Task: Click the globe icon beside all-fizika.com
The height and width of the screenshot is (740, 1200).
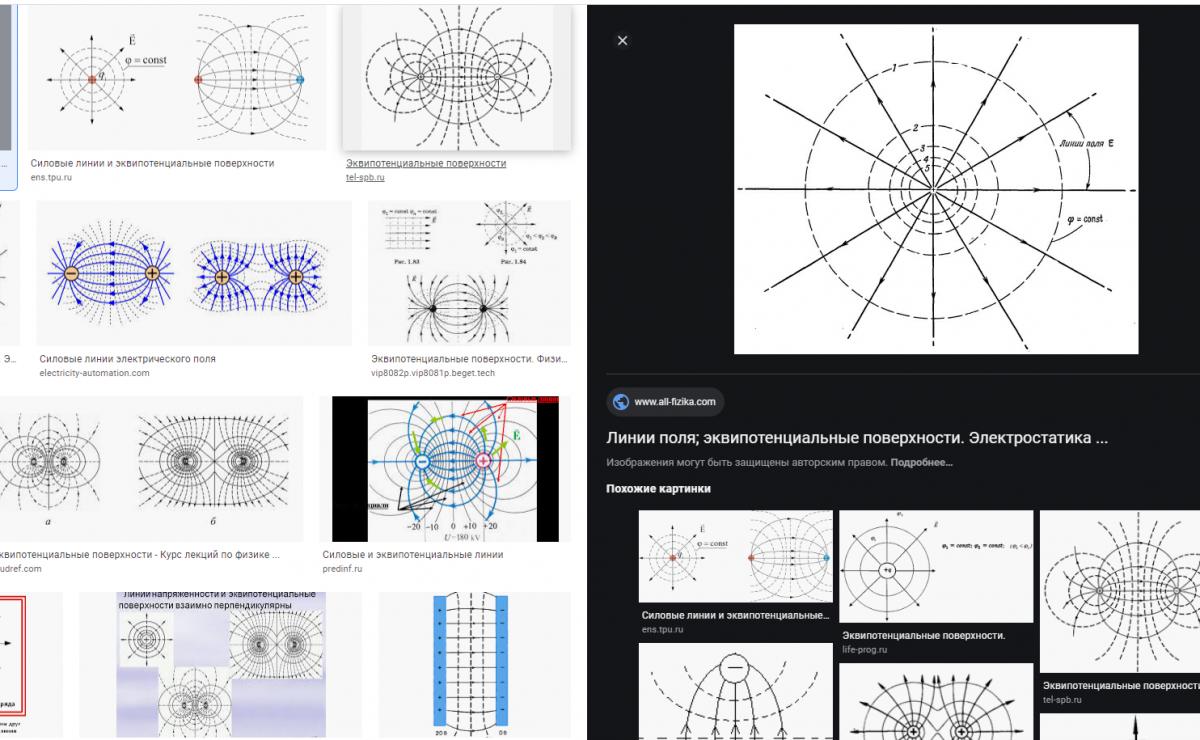Action: click(x=620, y=402)
